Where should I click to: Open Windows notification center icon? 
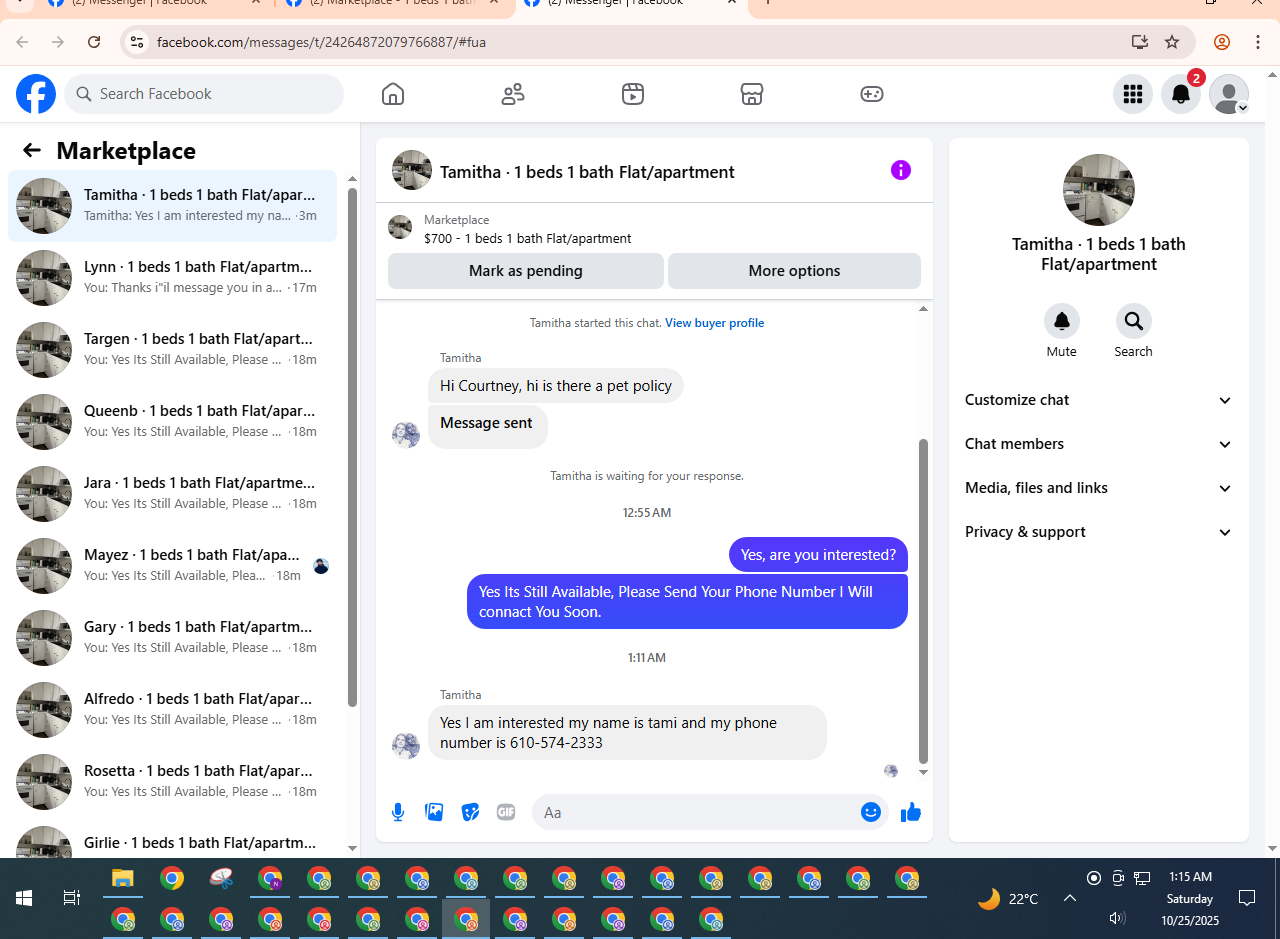click(x=1247, y=898)
